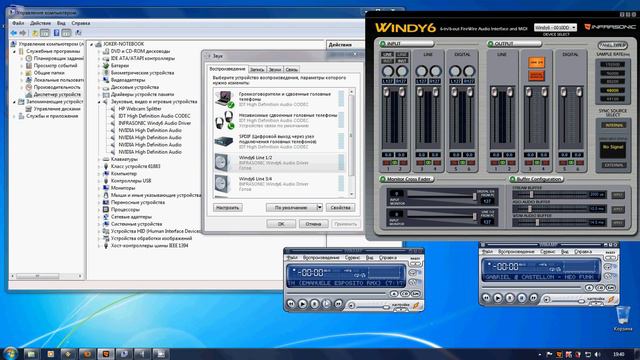
Task: Click the Stream Buffer slider handle
Action: (531, 195)
